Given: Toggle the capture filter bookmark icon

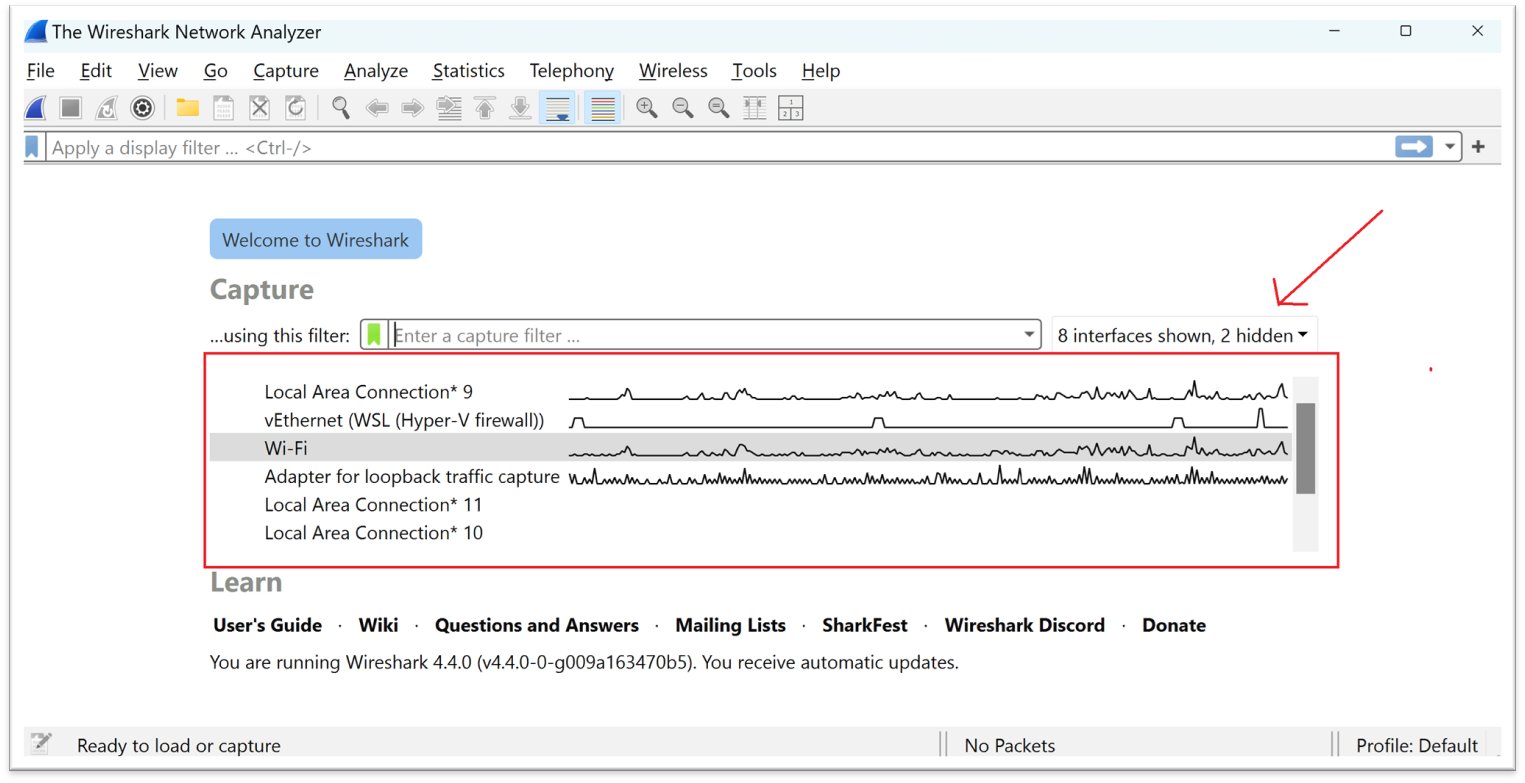Looking at the screenshot, I should pos(373,334).
